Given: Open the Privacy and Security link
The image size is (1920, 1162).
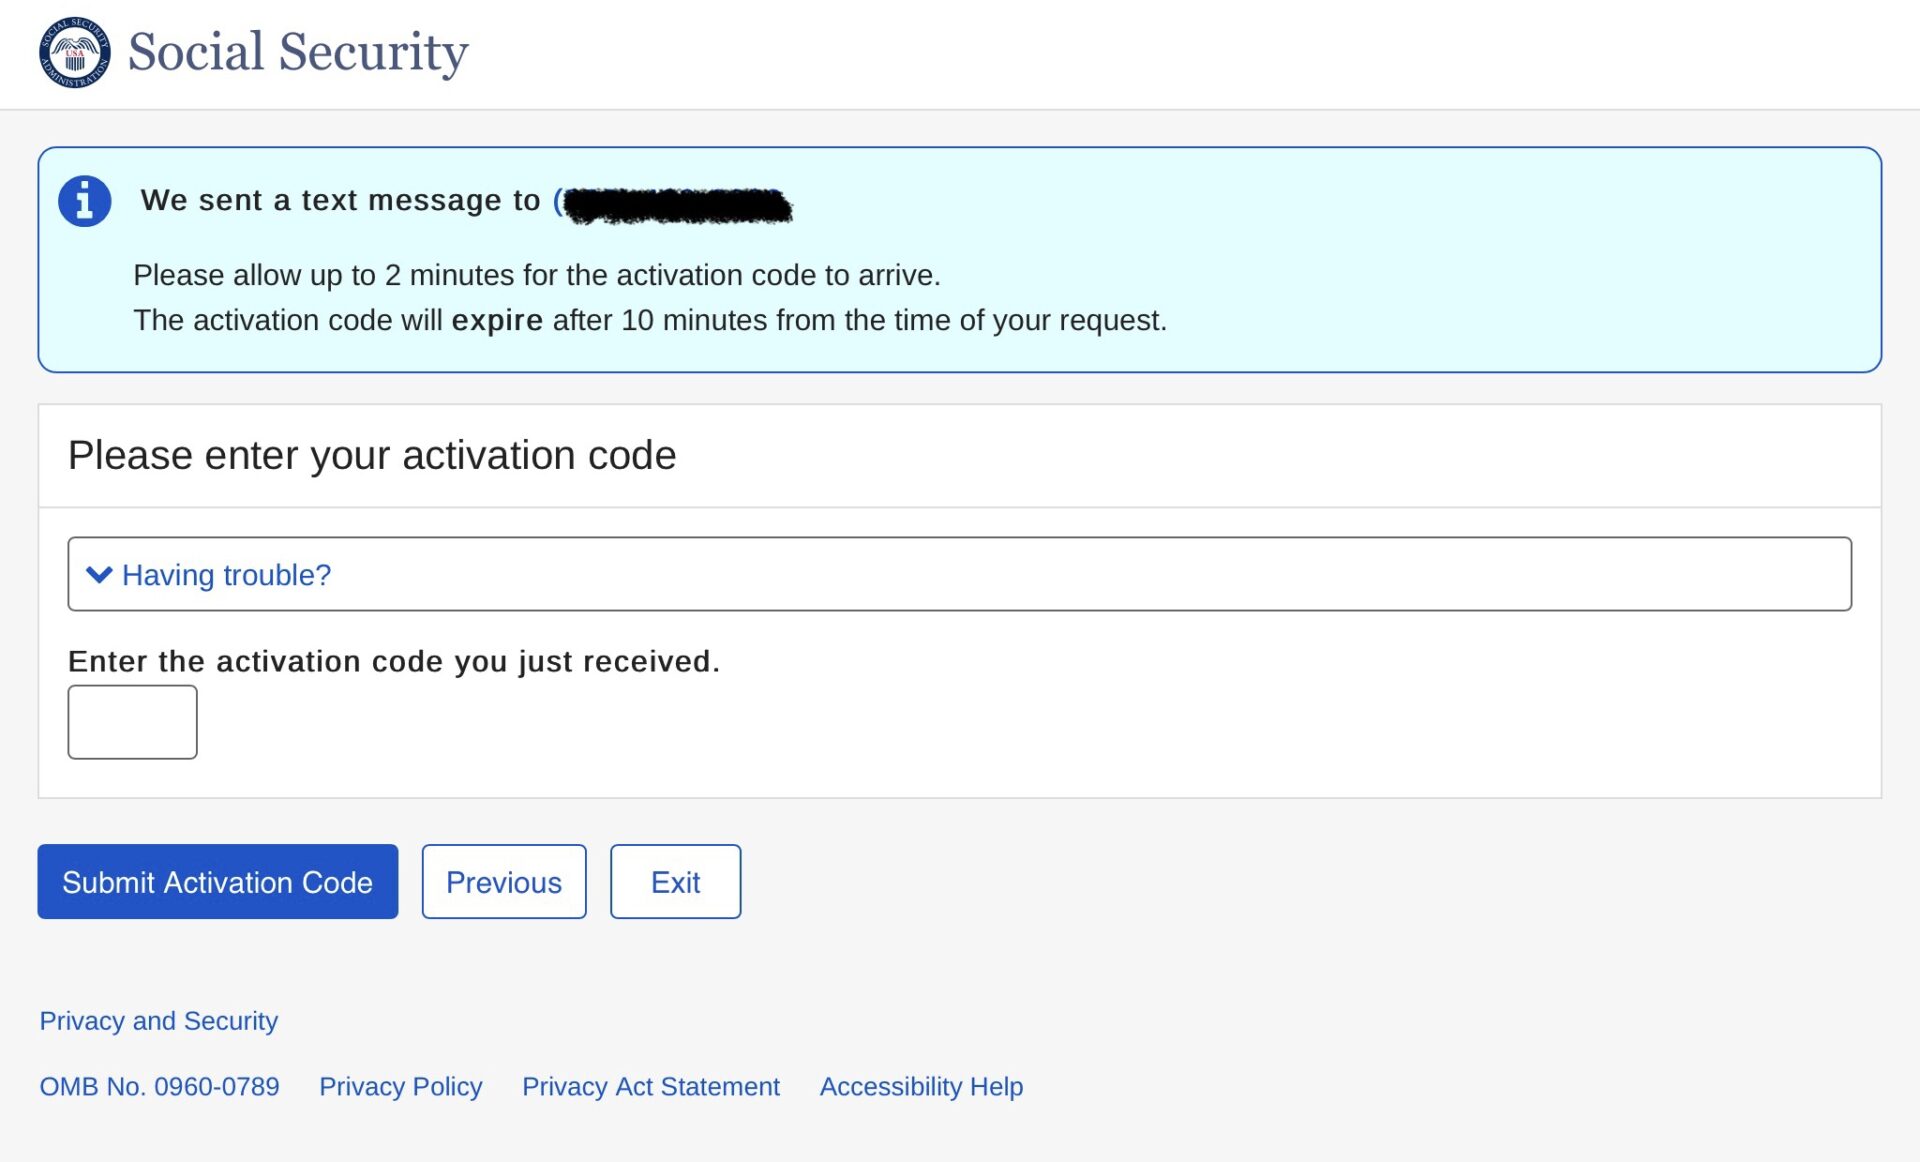Looking at the screenshot, I should [x=158, y=1021].
